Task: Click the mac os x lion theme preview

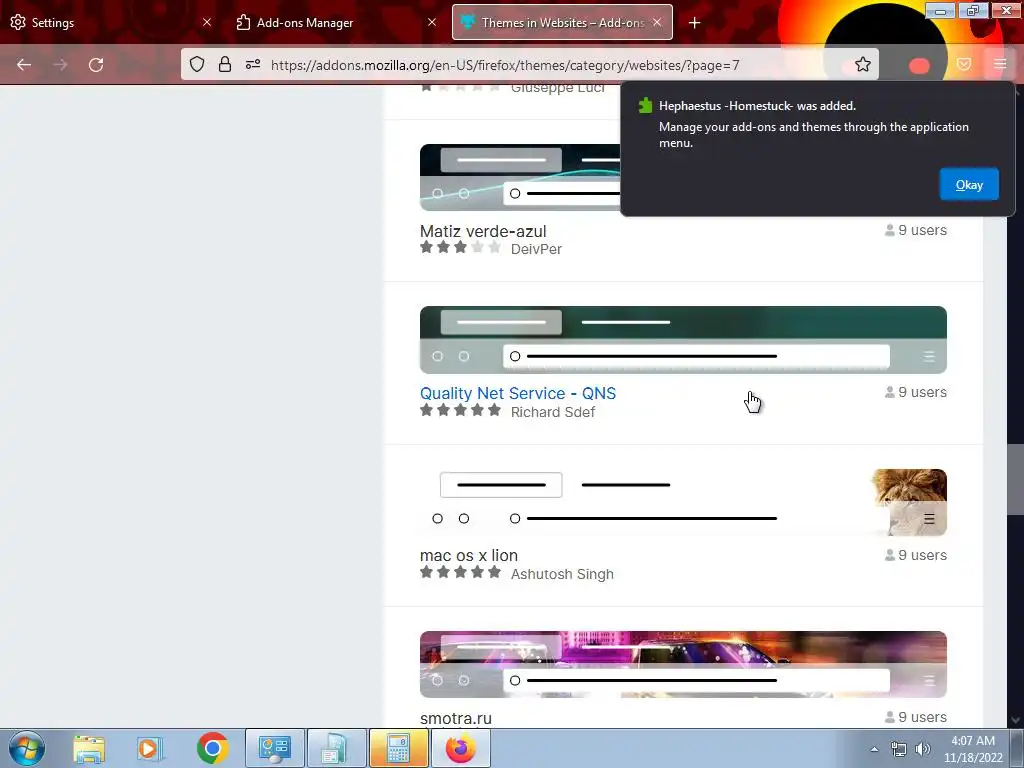Action: (683, 502)
